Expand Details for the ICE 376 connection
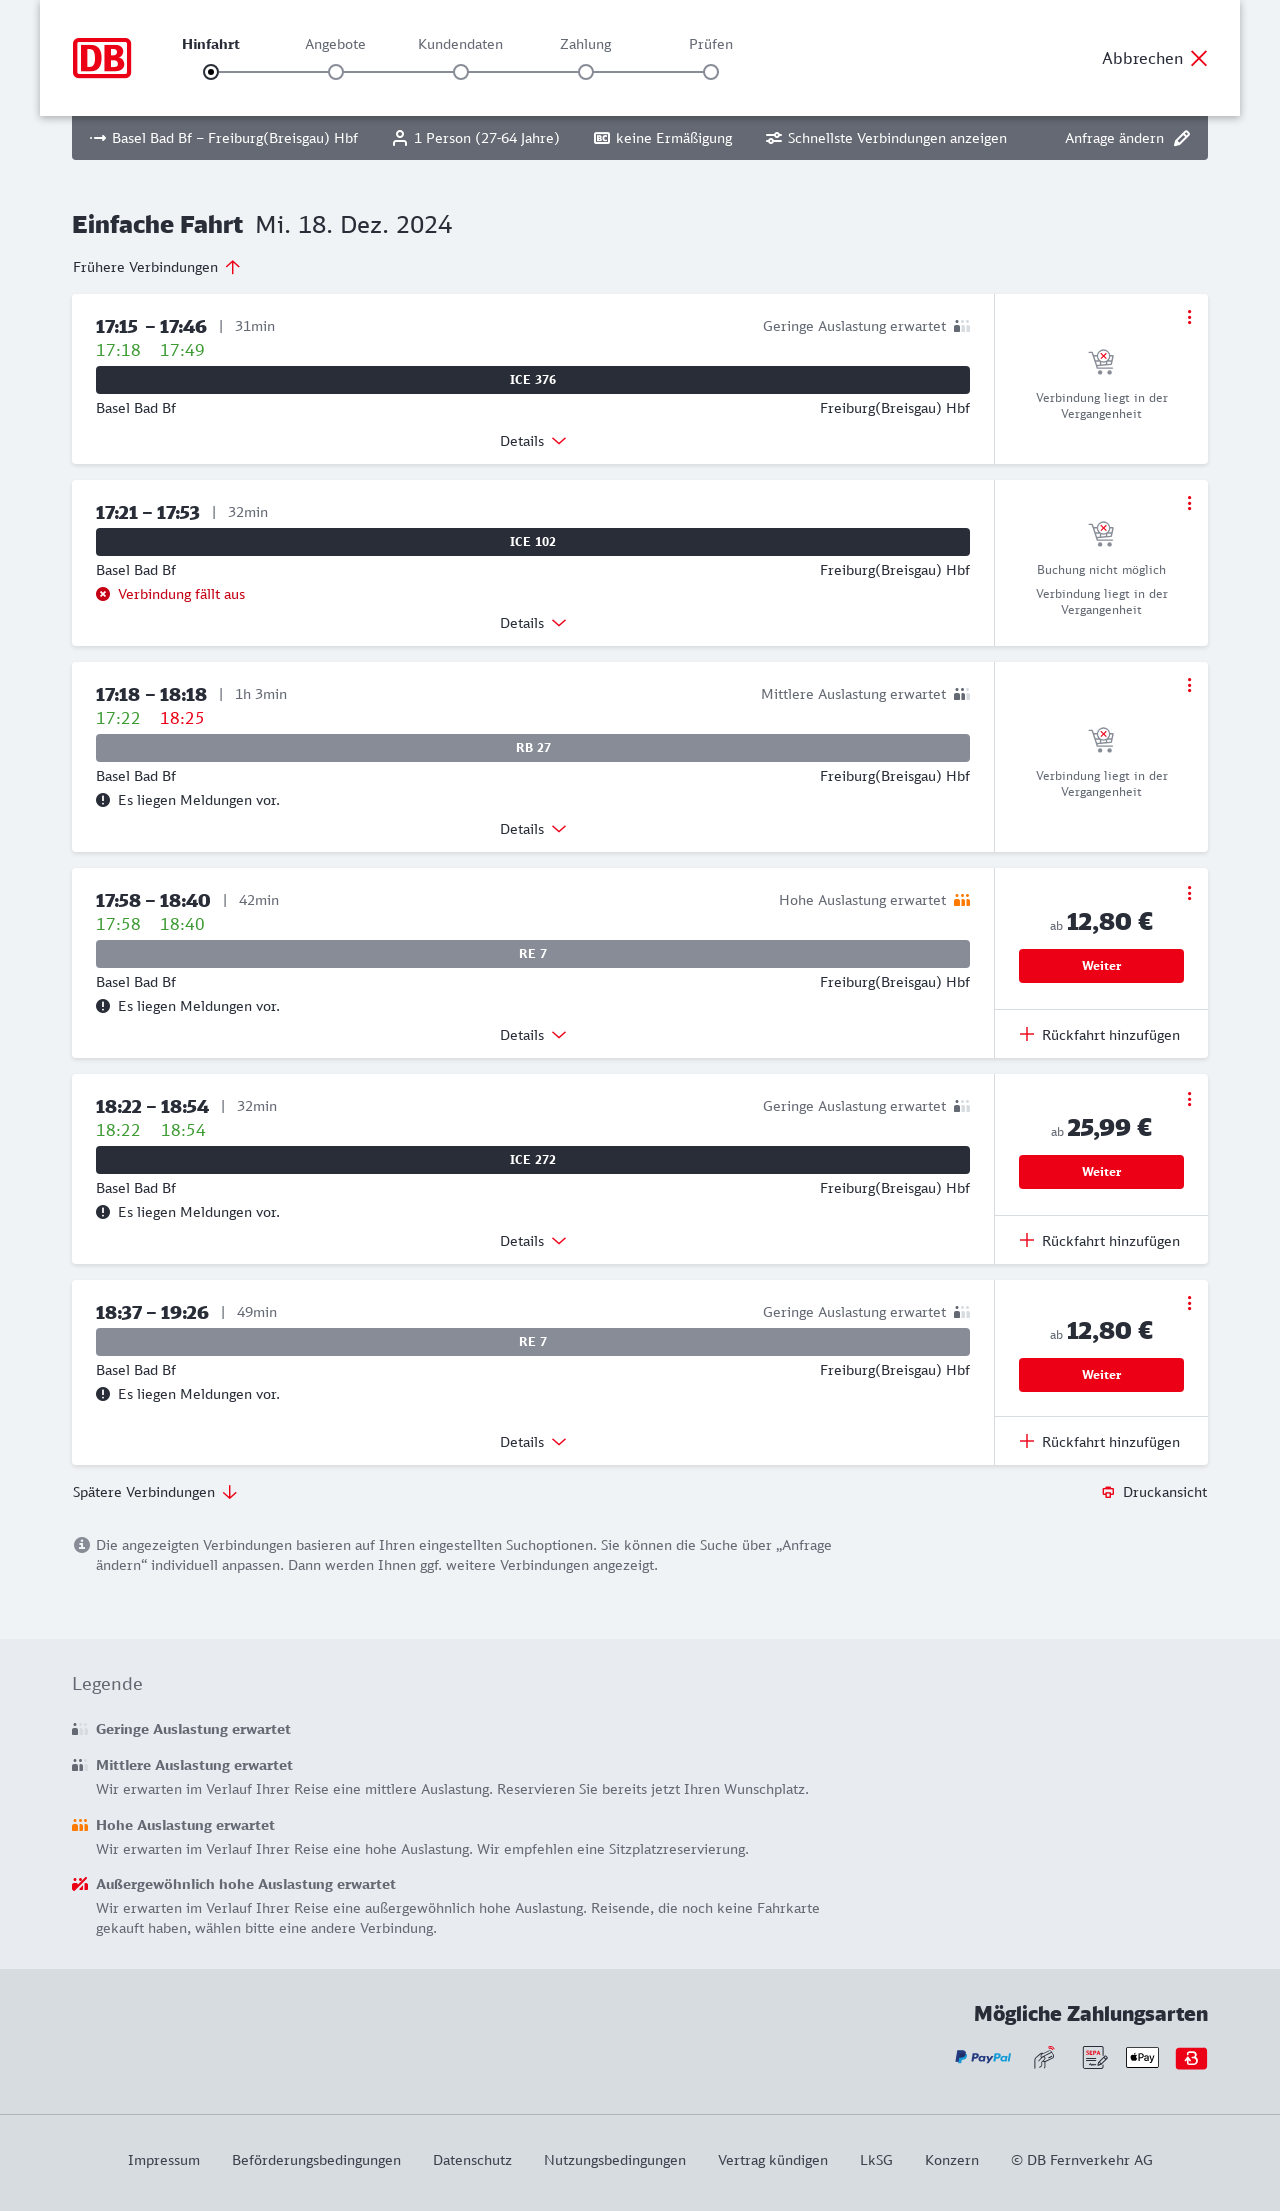Image resolution: width=1280 pixels, height=2211 pixels. [x=532, y=441]
